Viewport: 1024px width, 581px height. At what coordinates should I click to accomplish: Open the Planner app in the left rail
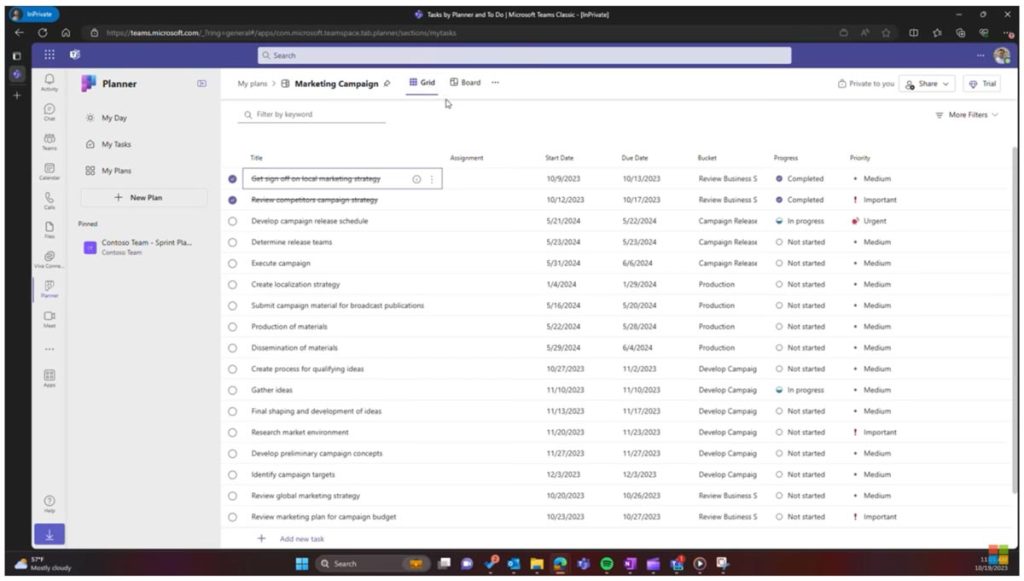tap(48, 288)
